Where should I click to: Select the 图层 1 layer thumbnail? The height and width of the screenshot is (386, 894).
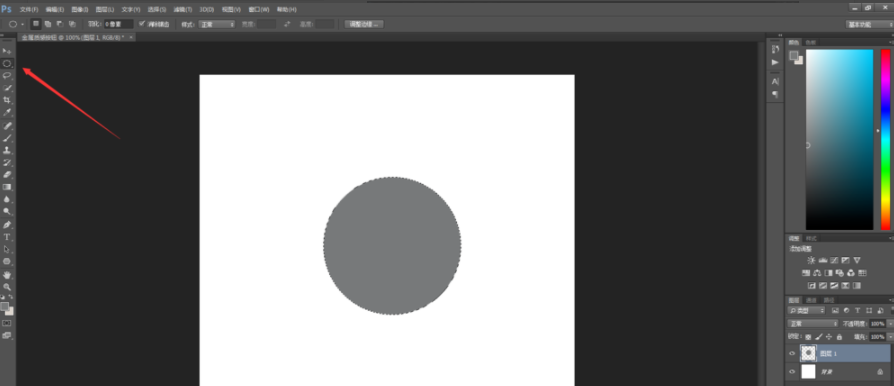coord(808,354)
